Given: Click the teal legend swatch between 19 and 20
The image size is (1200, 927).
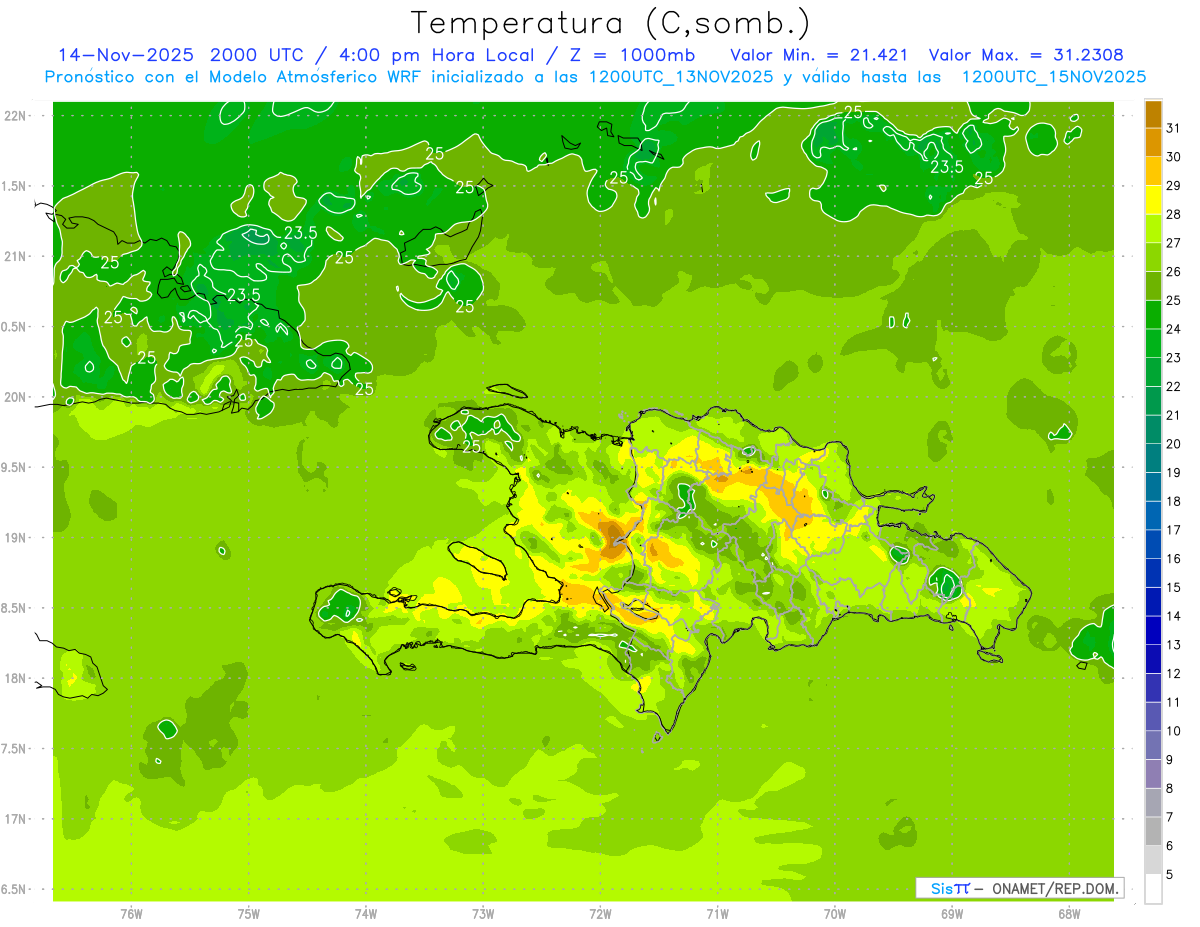Looking at the screenshot, I should tap(1153, 459).
